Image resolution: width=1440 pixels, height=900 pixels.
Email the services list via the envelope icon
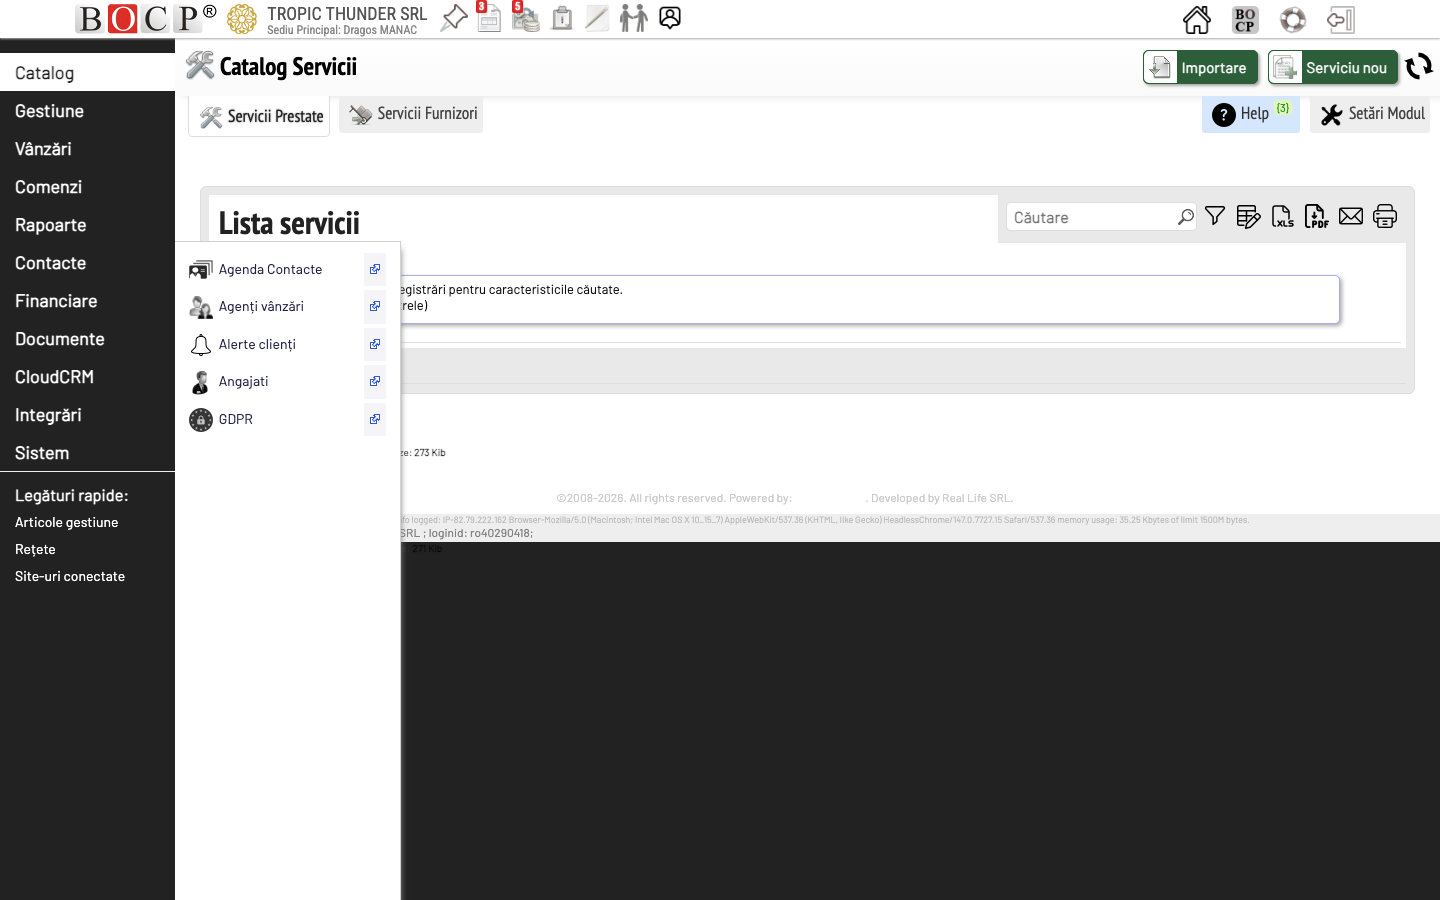click(1350, 216)
